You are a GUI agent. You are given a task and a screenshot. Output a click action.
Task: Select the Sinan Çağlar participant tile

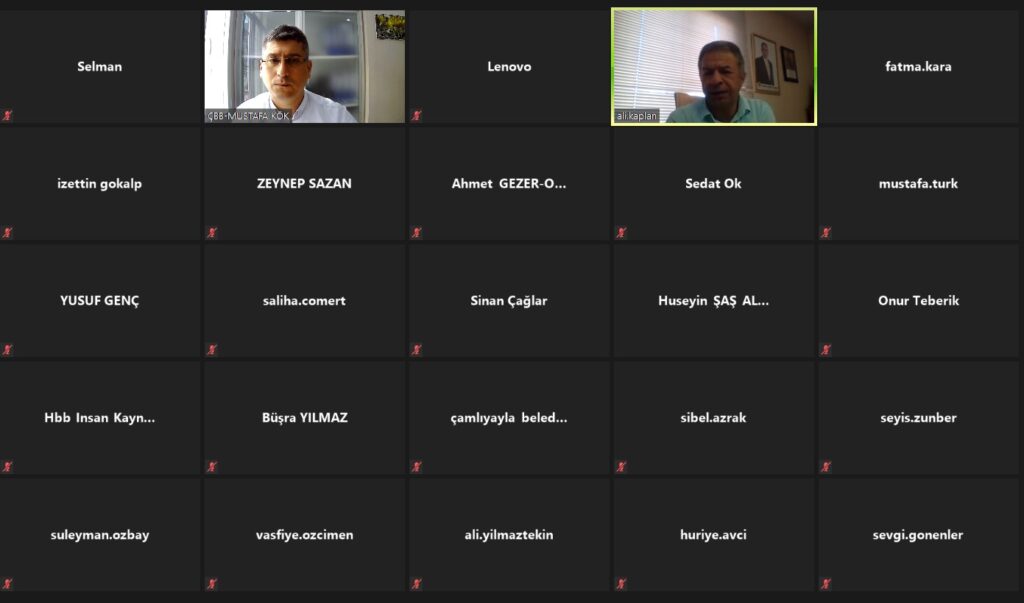point(509,301)
